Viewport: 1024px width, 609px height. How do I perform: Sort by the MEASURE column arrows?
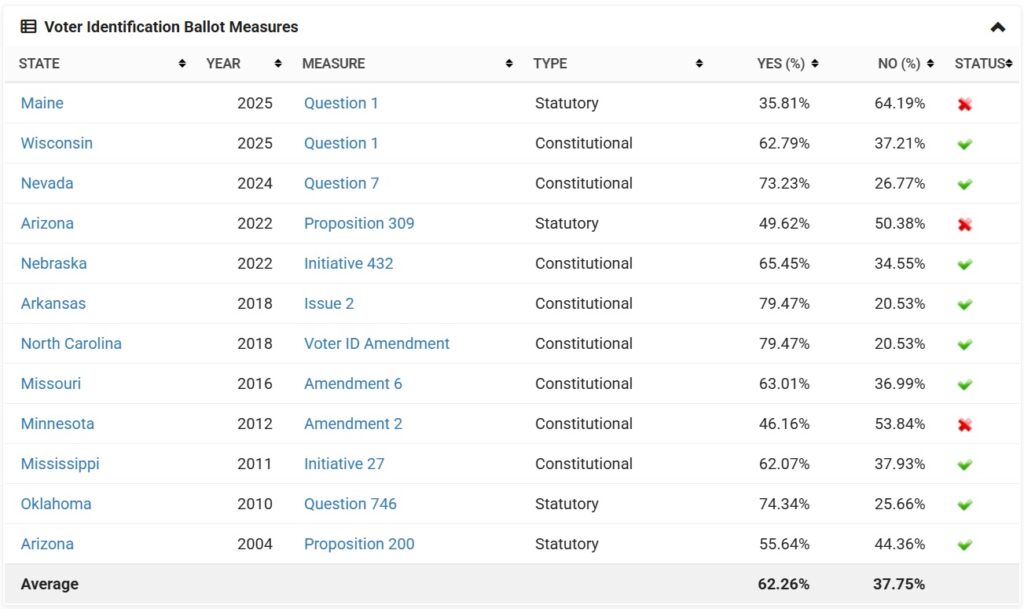tap(512, 64)
